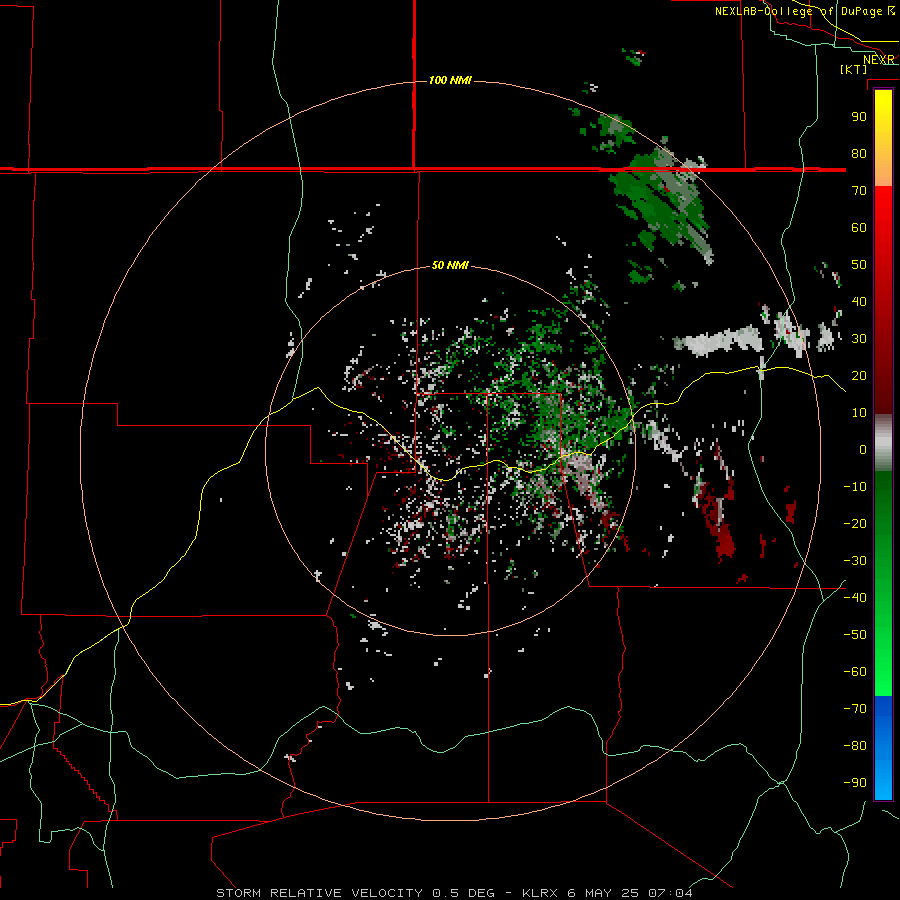This screenshot has height=900, width=900.
Task: Click the 50 value on the velocity scale
Action: [x=859, y=265]
